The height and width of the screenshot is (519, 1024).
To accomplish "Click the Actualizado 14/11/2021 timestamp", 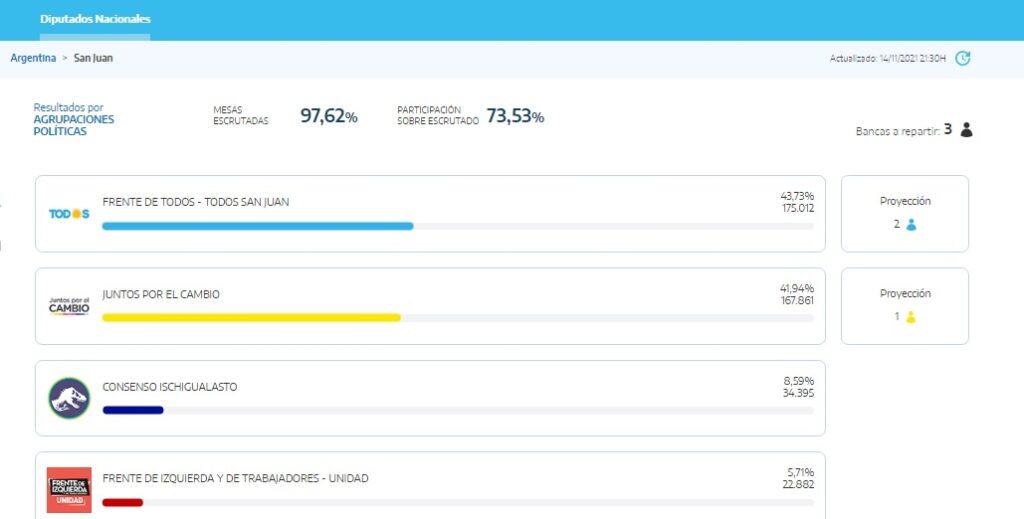I will point(888,59).
